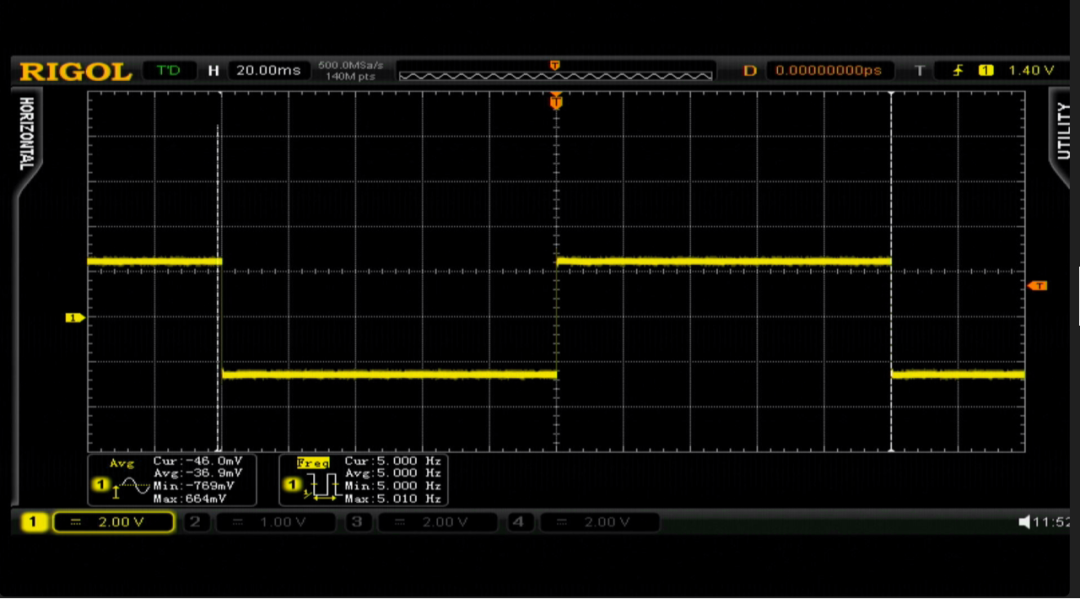This screenshot has width=1080, height=599.
Task: Click Min: -769mV reading
Action: (x=194, y=485)
